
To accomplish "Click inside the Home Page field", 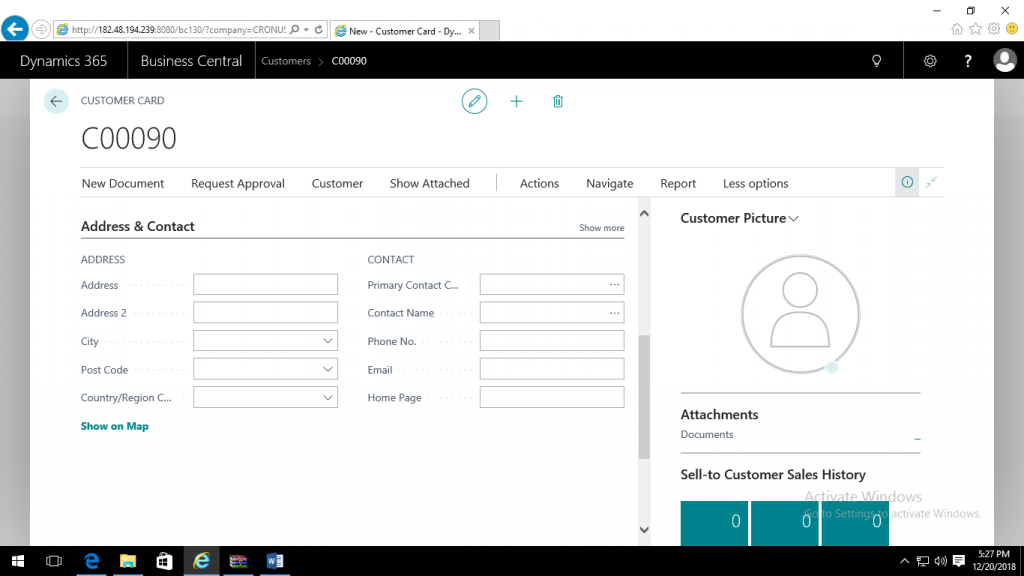I will click(552, 397).
